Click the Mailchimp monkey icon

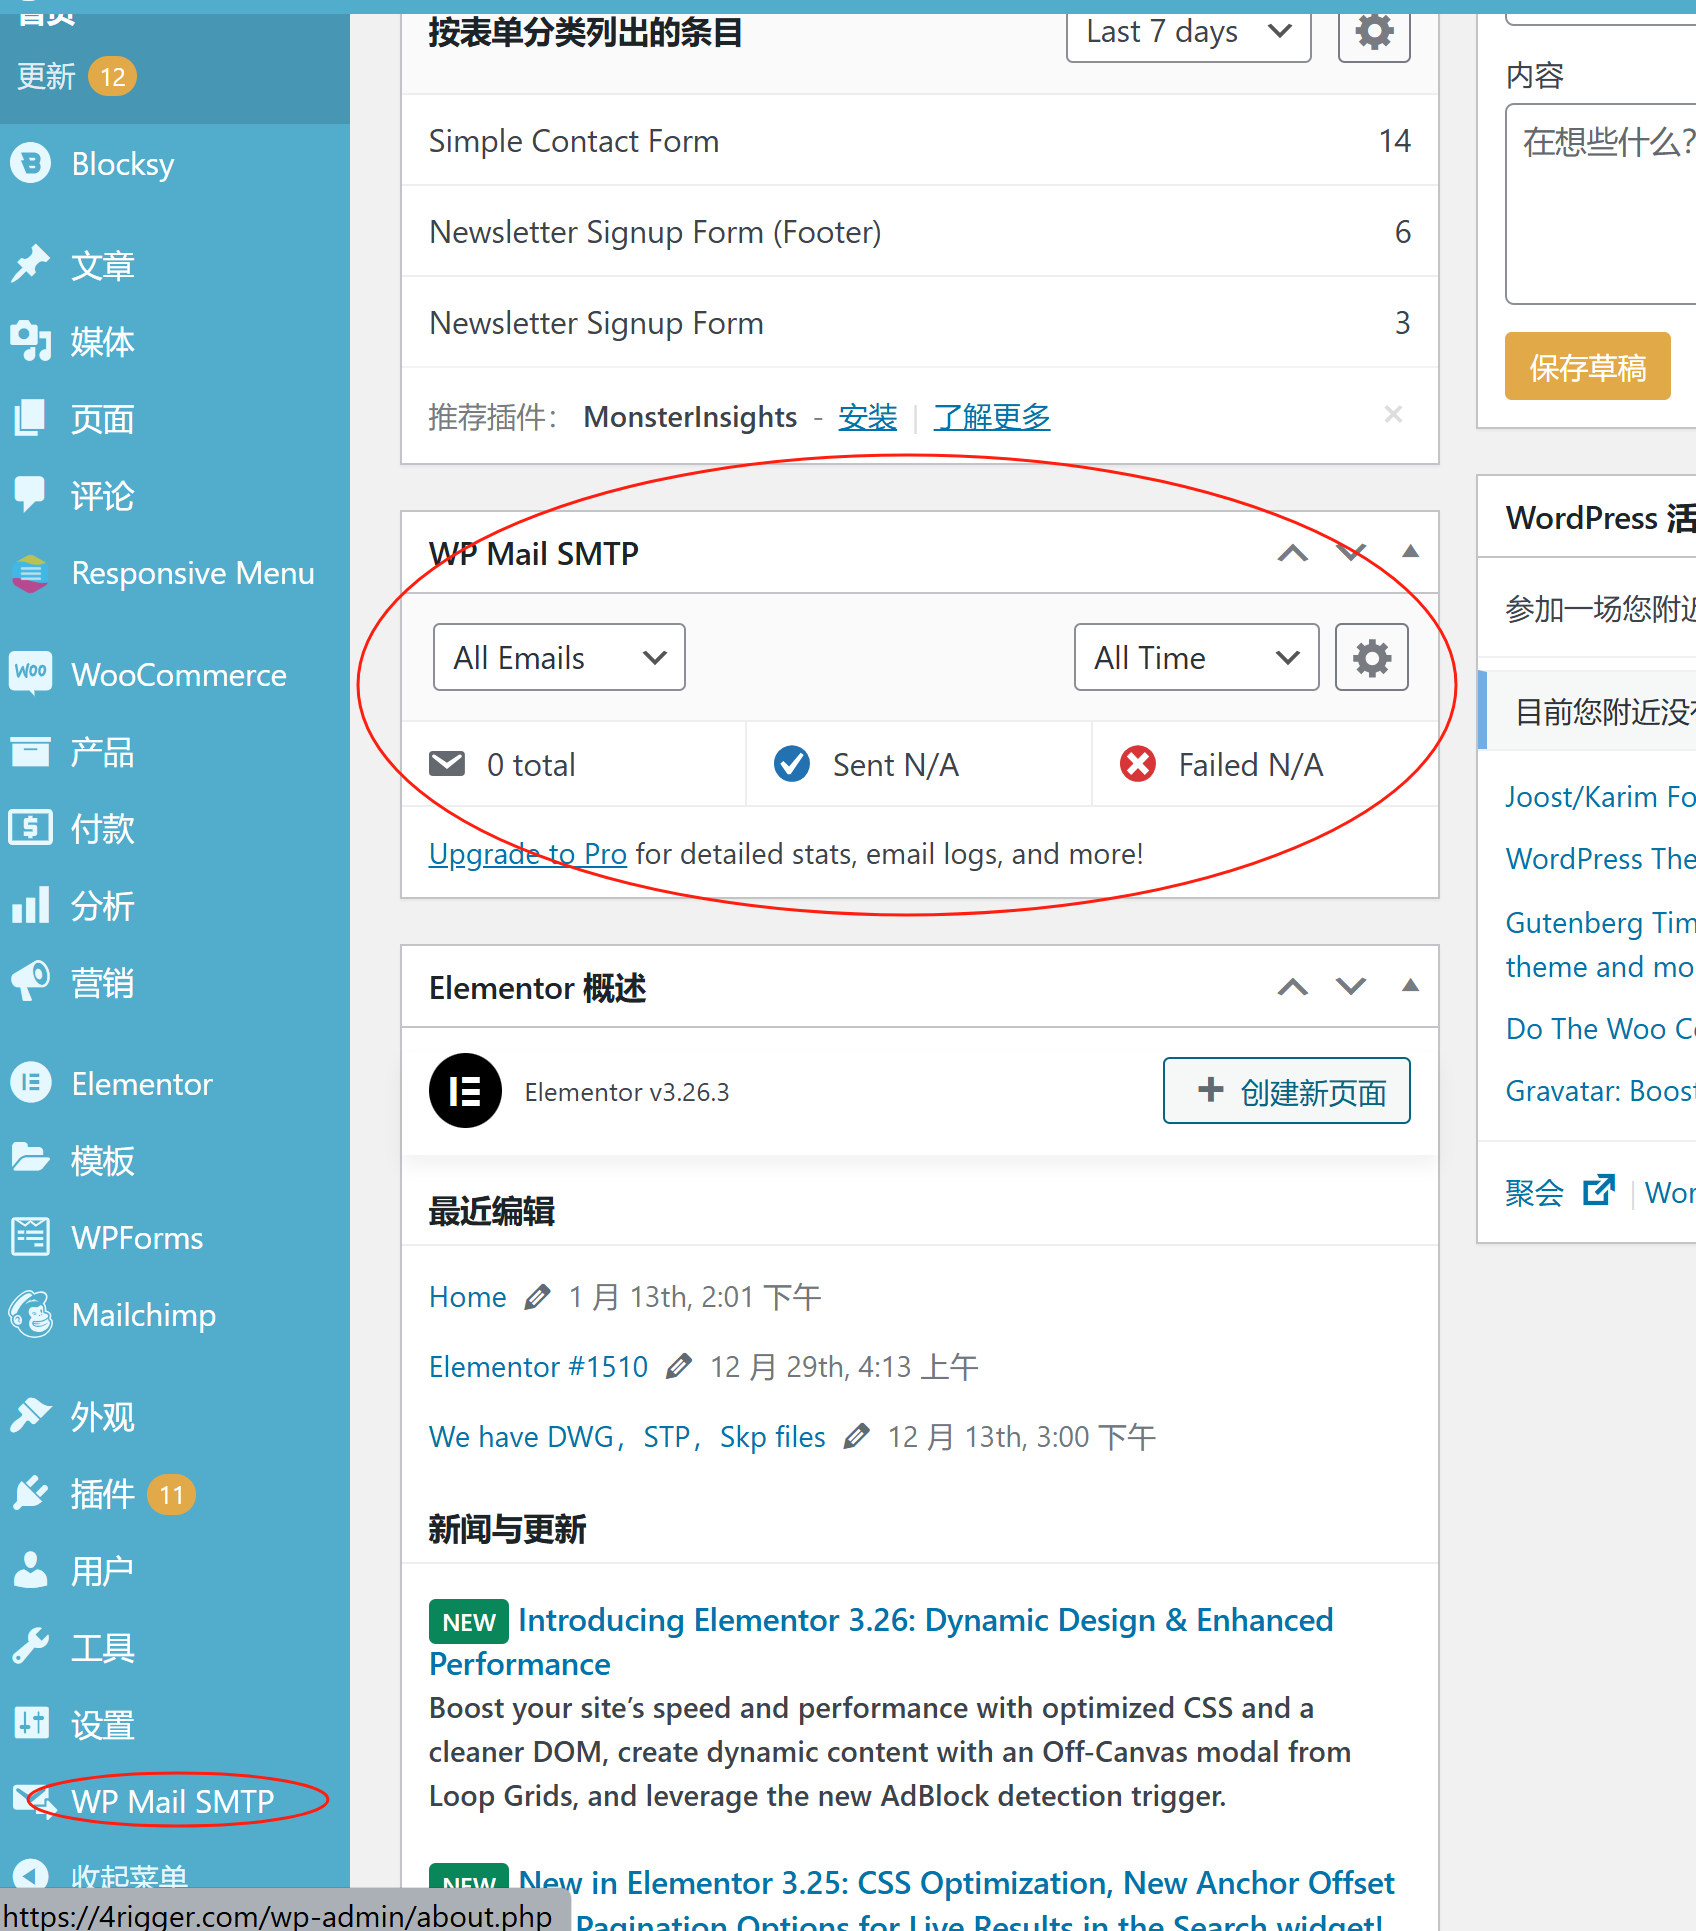coord(30,1314)
